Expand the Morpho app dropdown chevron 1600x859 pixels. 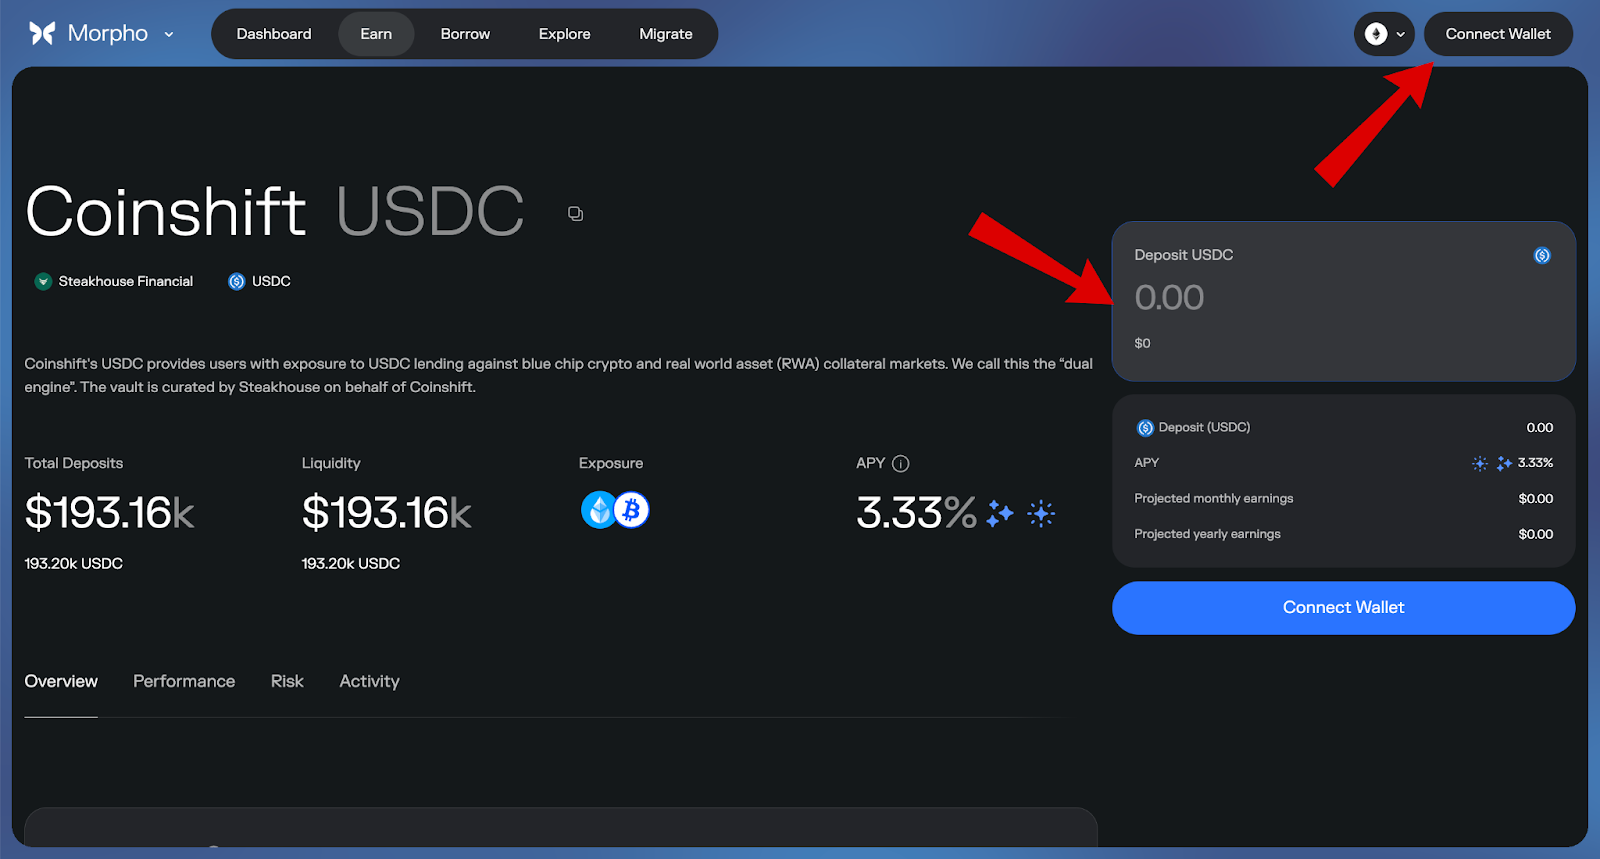[x=169, y=34]
